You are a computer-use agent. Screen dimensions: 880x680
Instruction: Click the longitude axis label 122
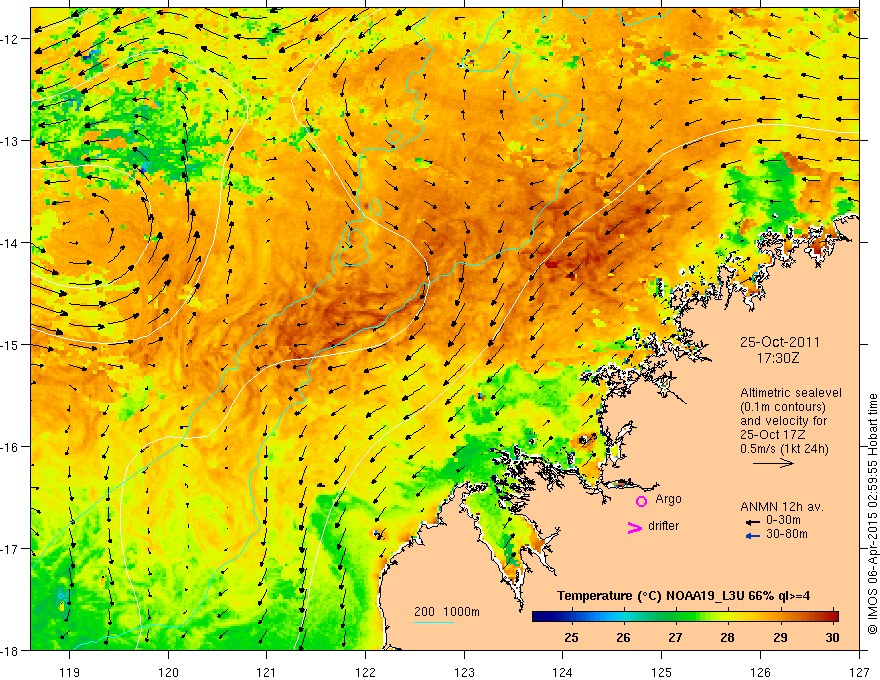pyautogui.click(x=365, y=672)
